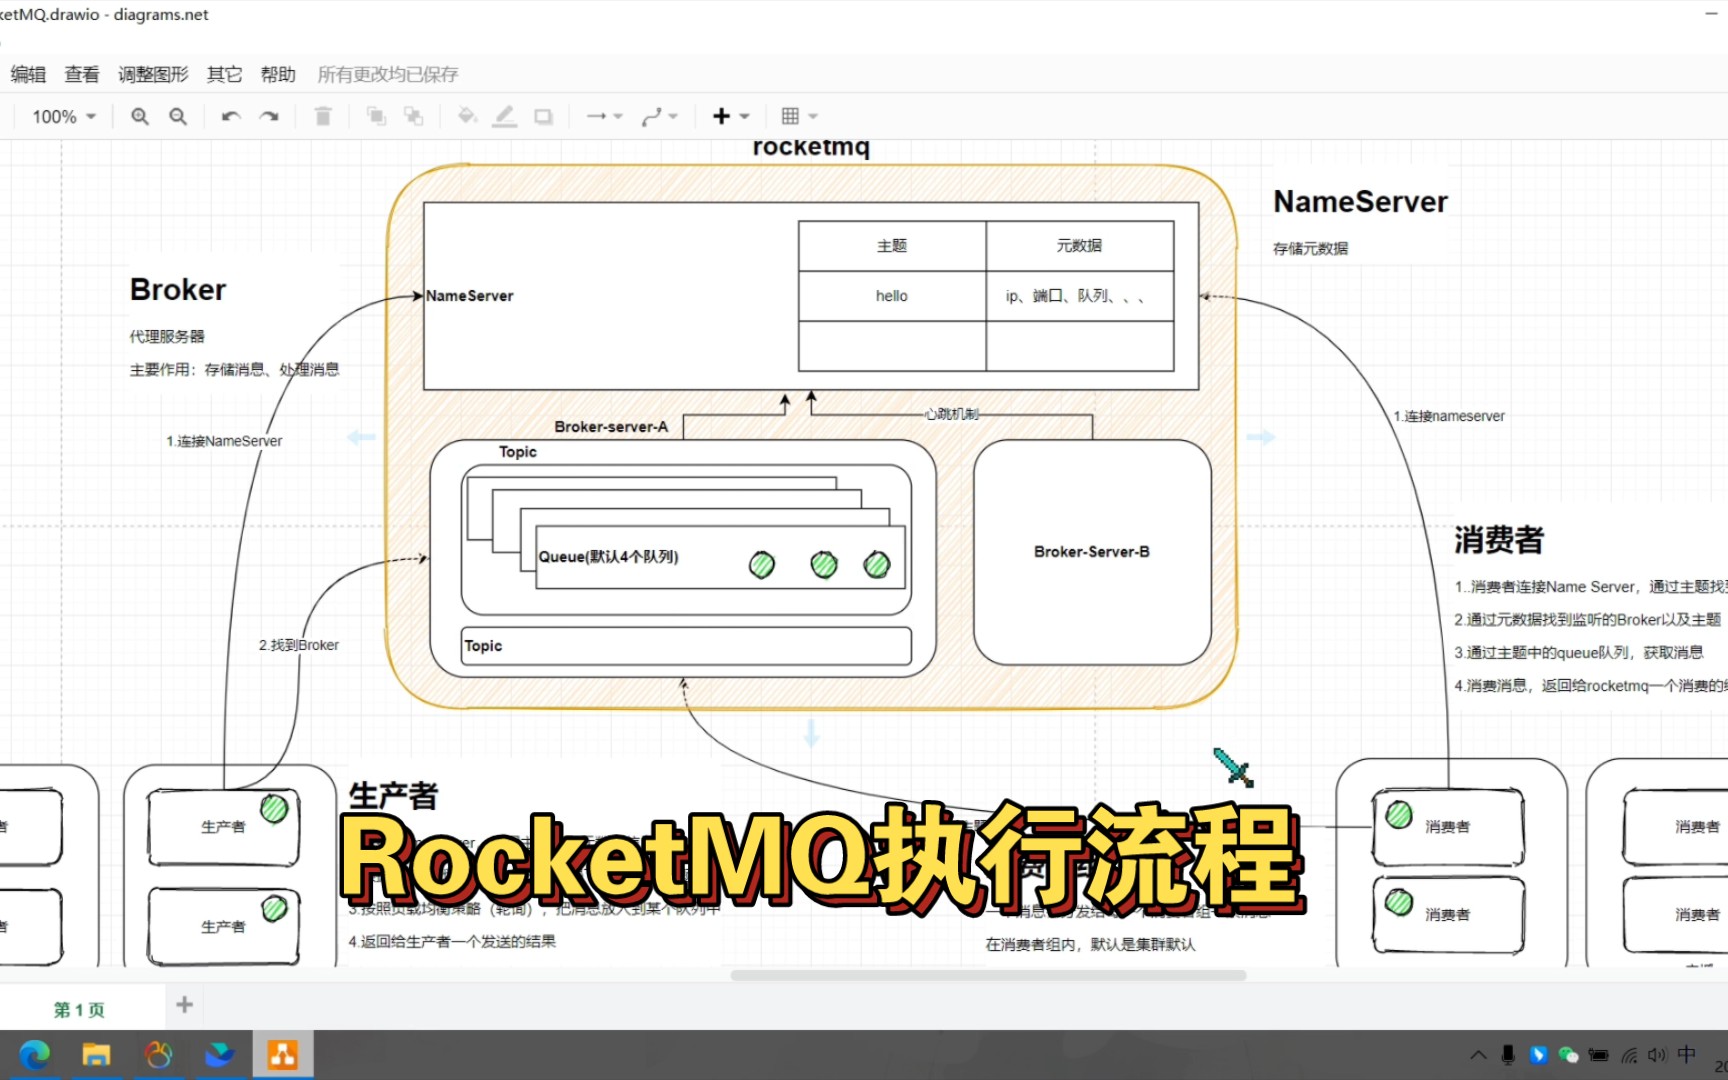1728x1080 pixels.
Task: Click the rocketmq title text
Action: (x=811, y=147)
